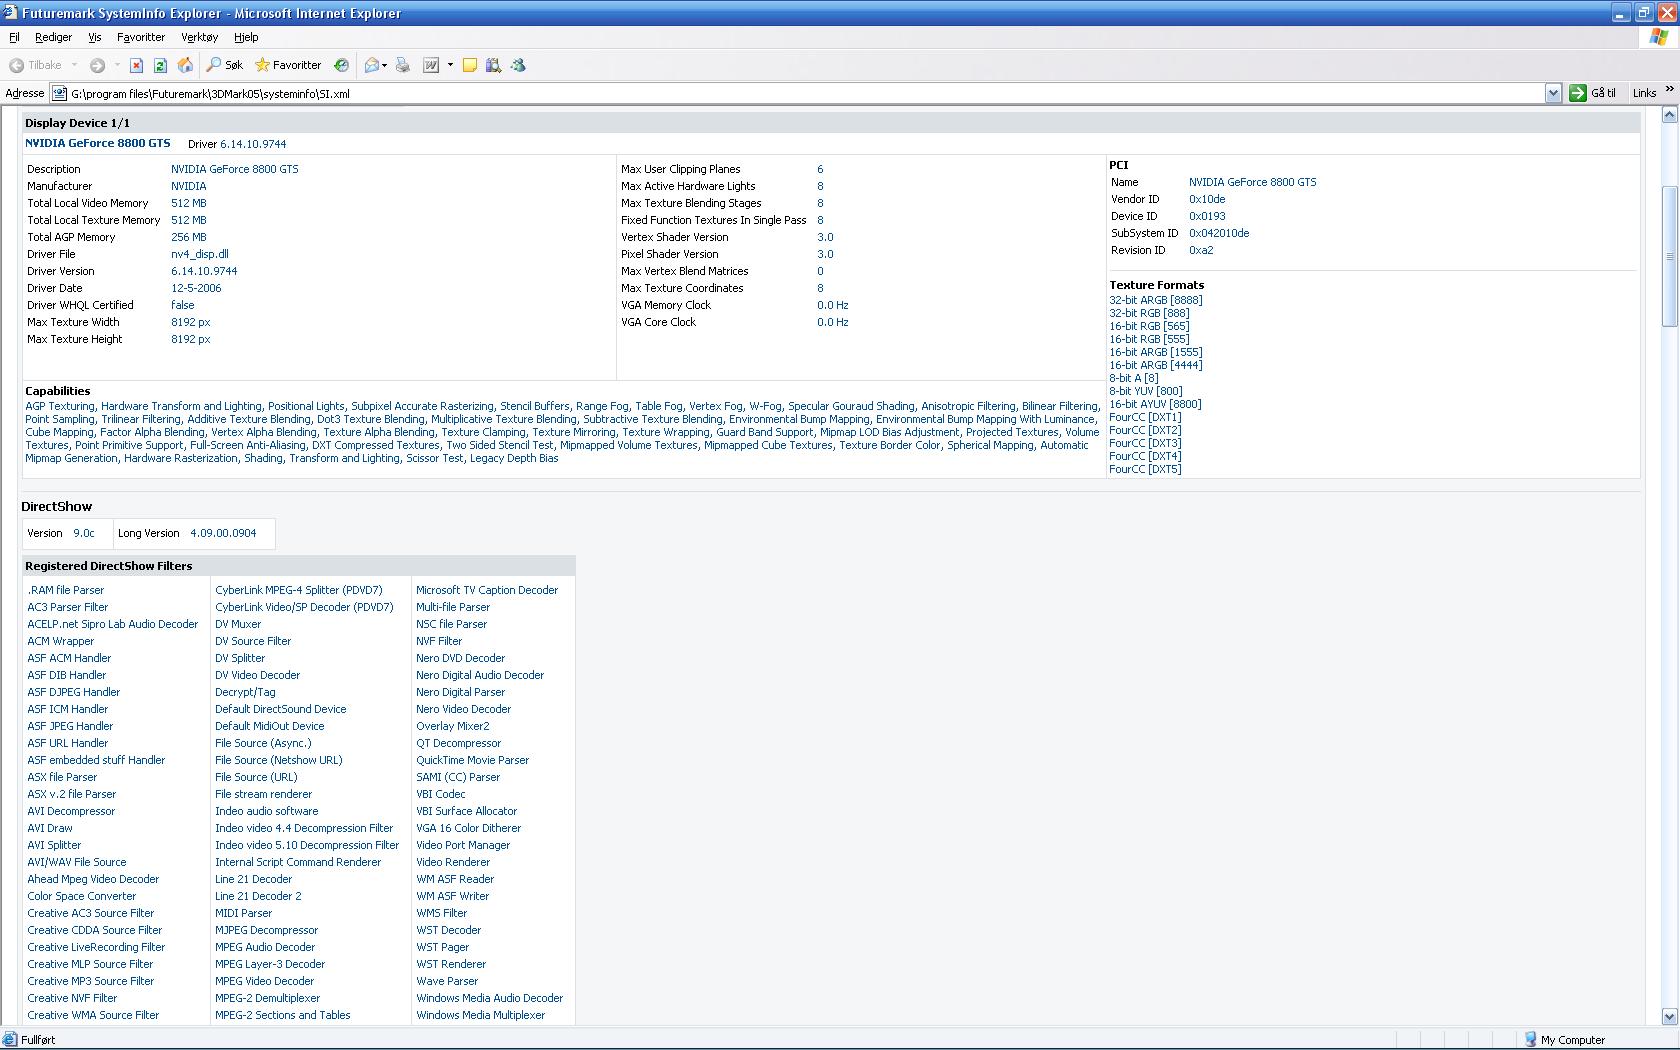The width and height of the screenshot is (1680, 1050).
Task: Open the Favoritter menu
Action: (141, 37)
